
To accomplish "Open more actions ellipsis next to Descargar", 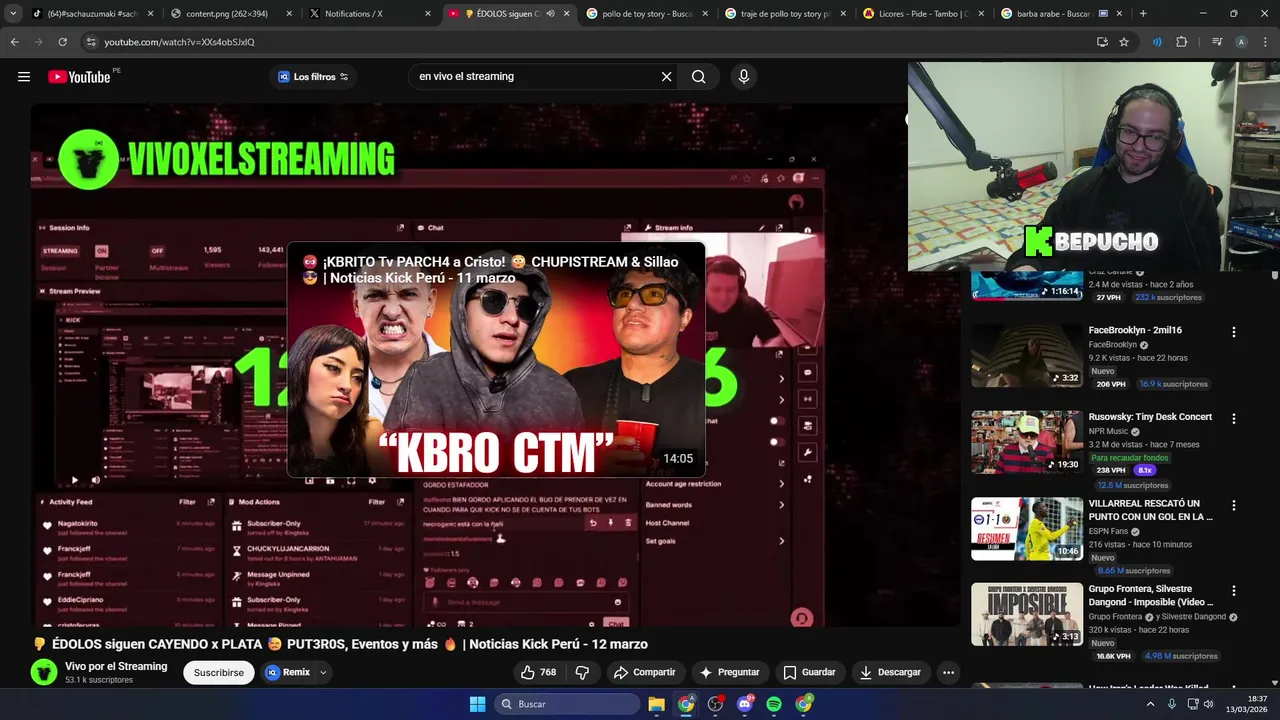I will pos(948,672).
